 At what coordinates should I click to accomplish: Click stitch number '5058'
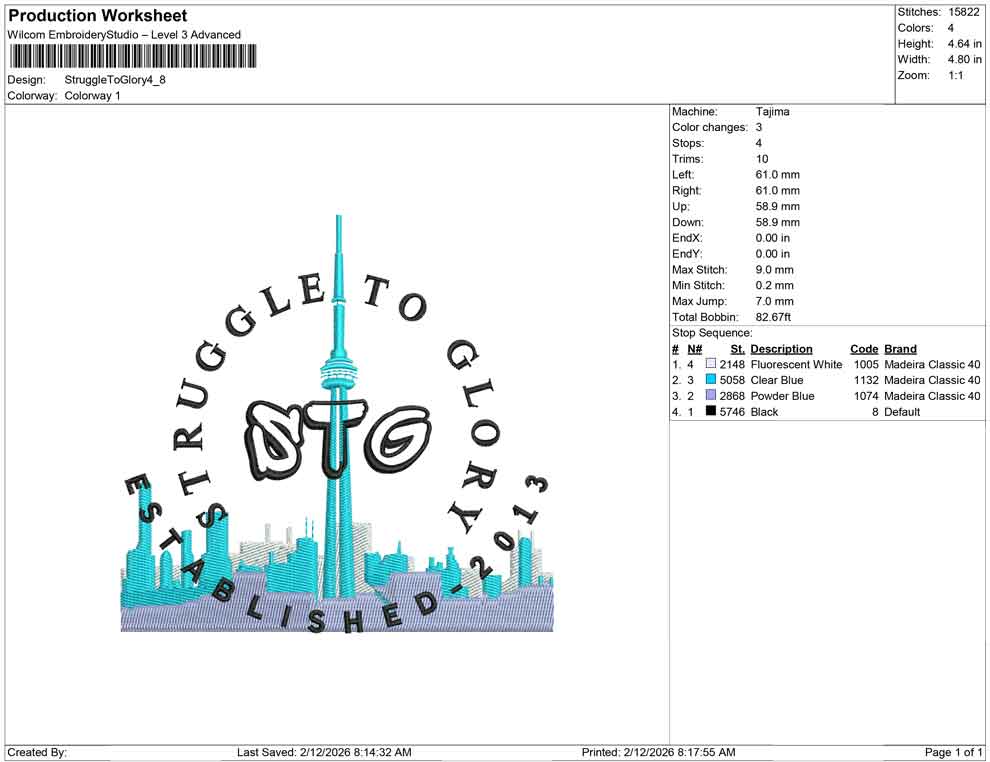[x=732, y=379]
